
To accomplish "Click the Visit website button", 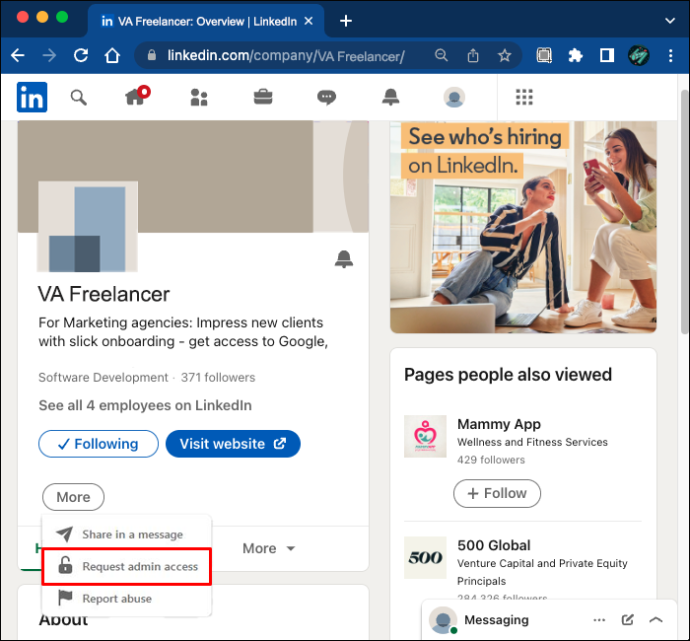I will [x=233, y=444].
